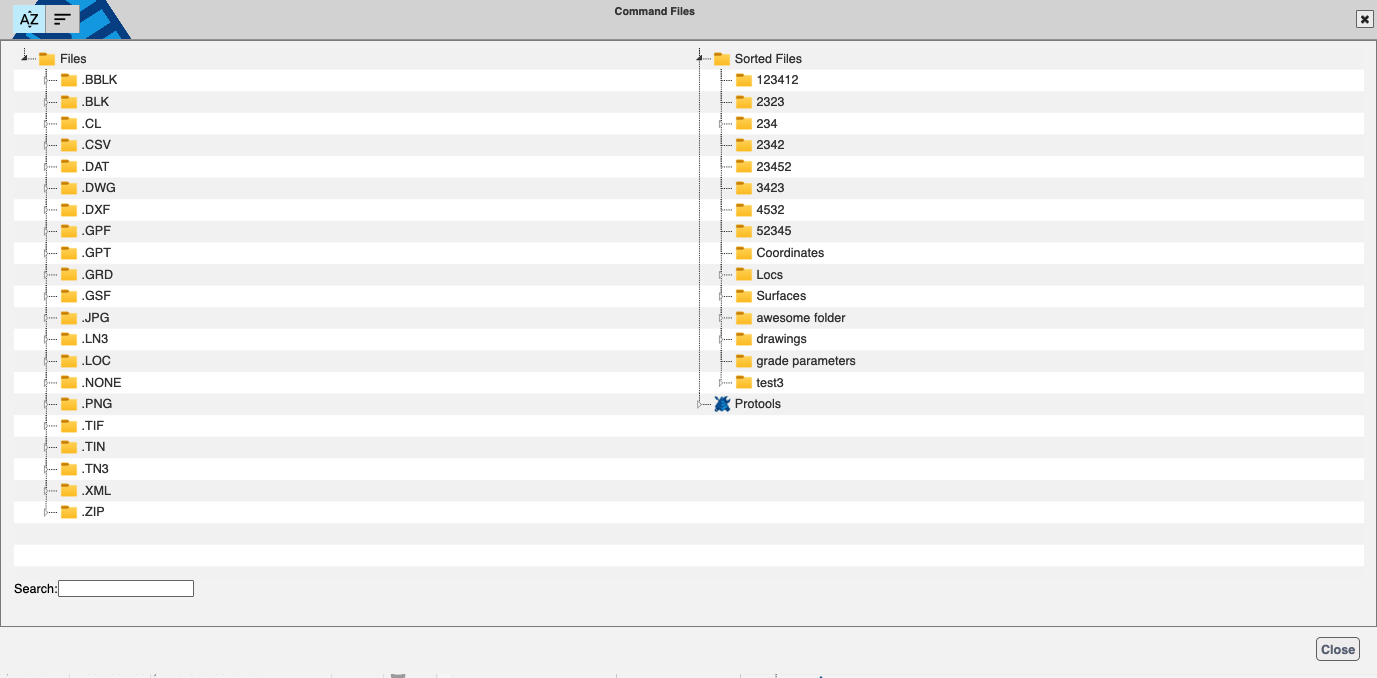The width and height of the screenshot is (1377, 678).
Task: Click the 123412 folder icon
Action: click(744, 80)
